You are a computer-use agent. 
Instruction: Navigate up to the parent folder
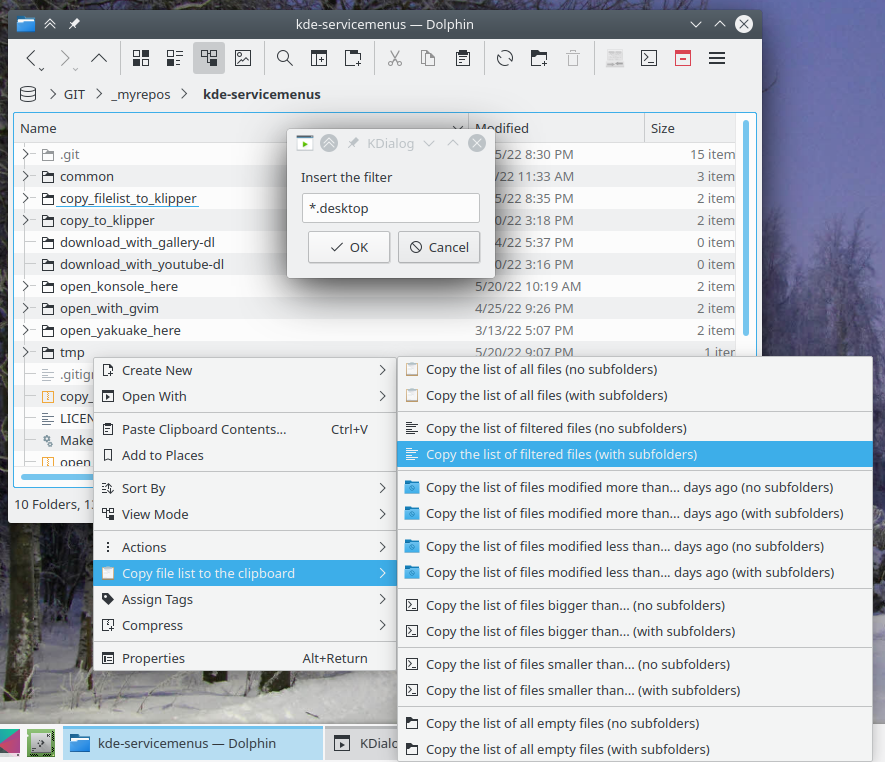[x=98, y=58]
